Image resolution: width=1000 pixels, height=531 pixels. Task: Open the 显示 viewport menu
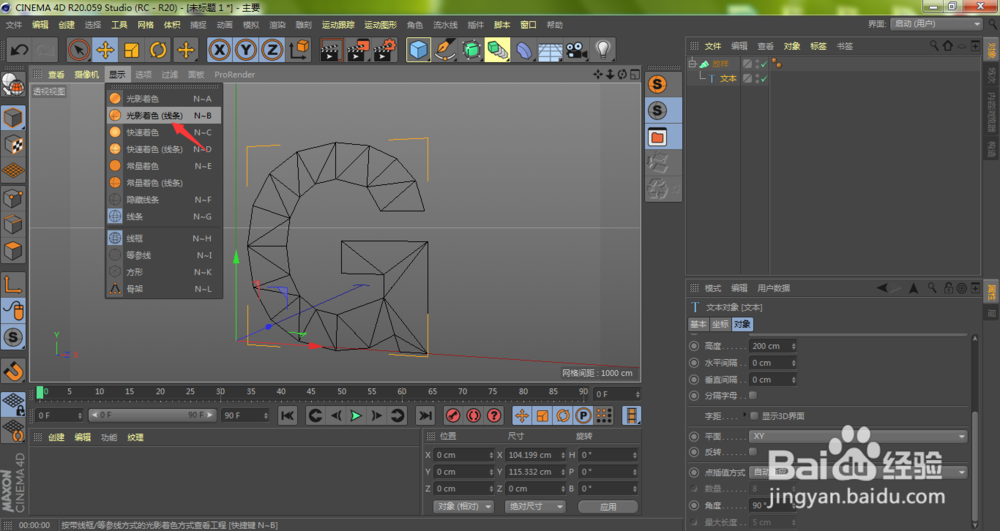pyautogui.click(x=117, y=75)
